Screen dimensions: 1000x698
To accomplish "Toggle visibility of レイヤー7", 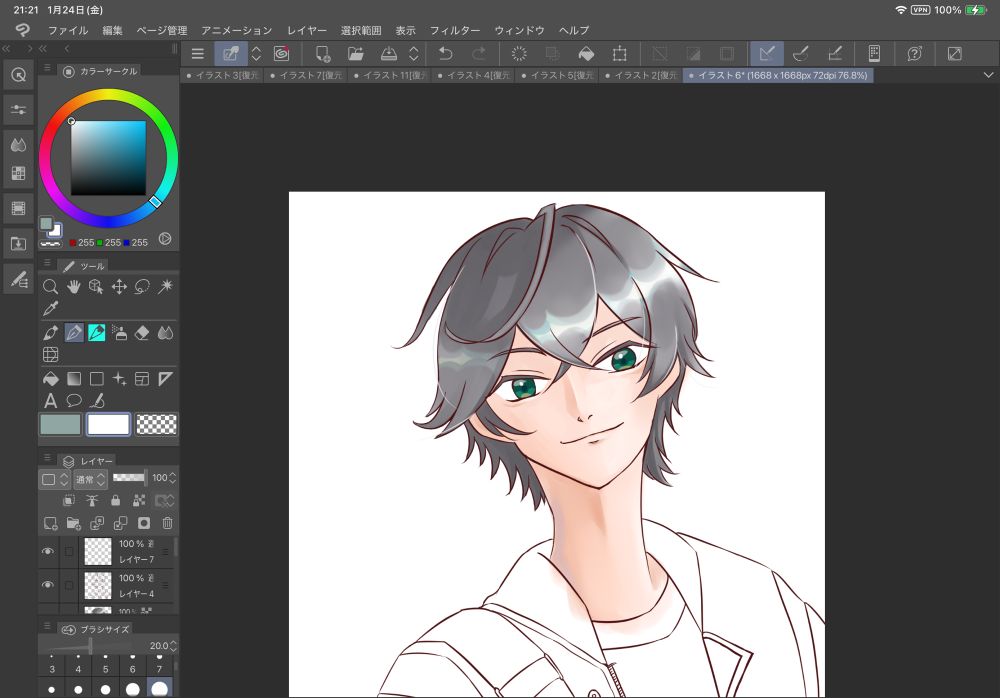I will point(48,551).
